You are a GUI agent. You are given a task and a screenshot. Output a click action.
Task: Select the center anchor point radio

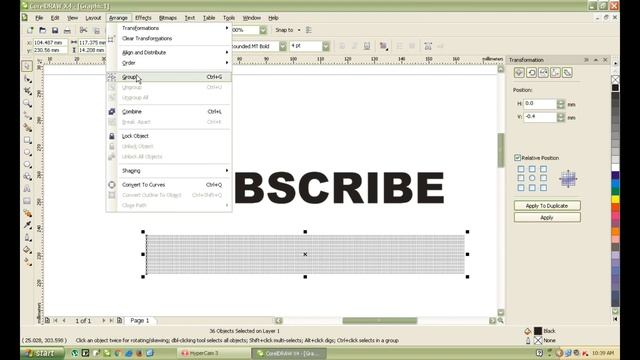pos(532,178)
